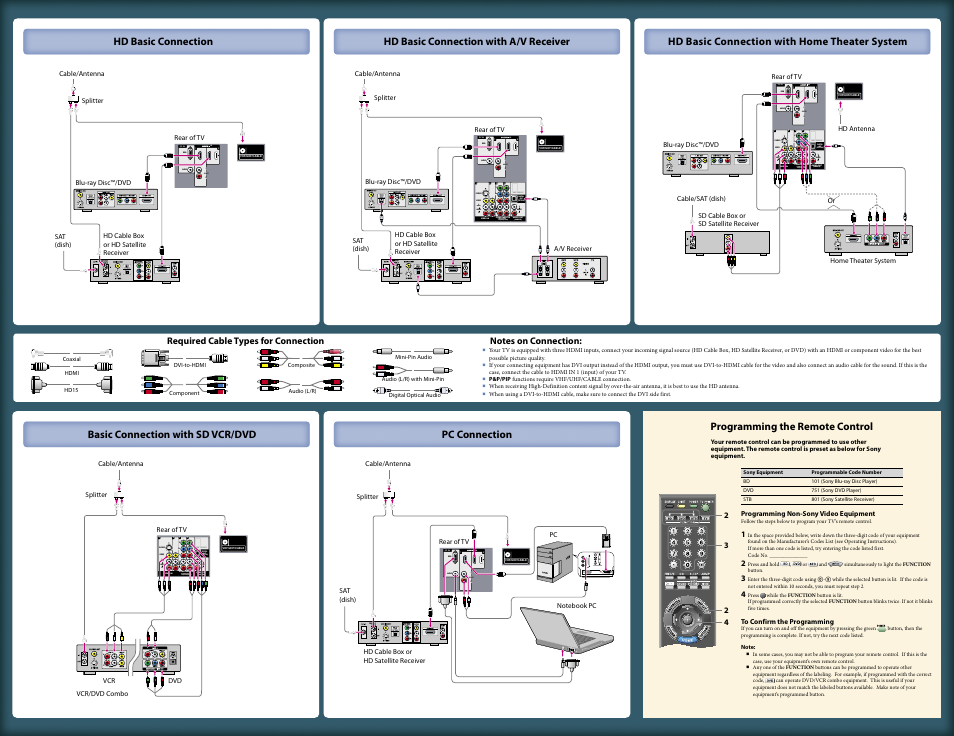Click the Audio (L/R) with Mini-Pin cable illustration

coord(413,369)
